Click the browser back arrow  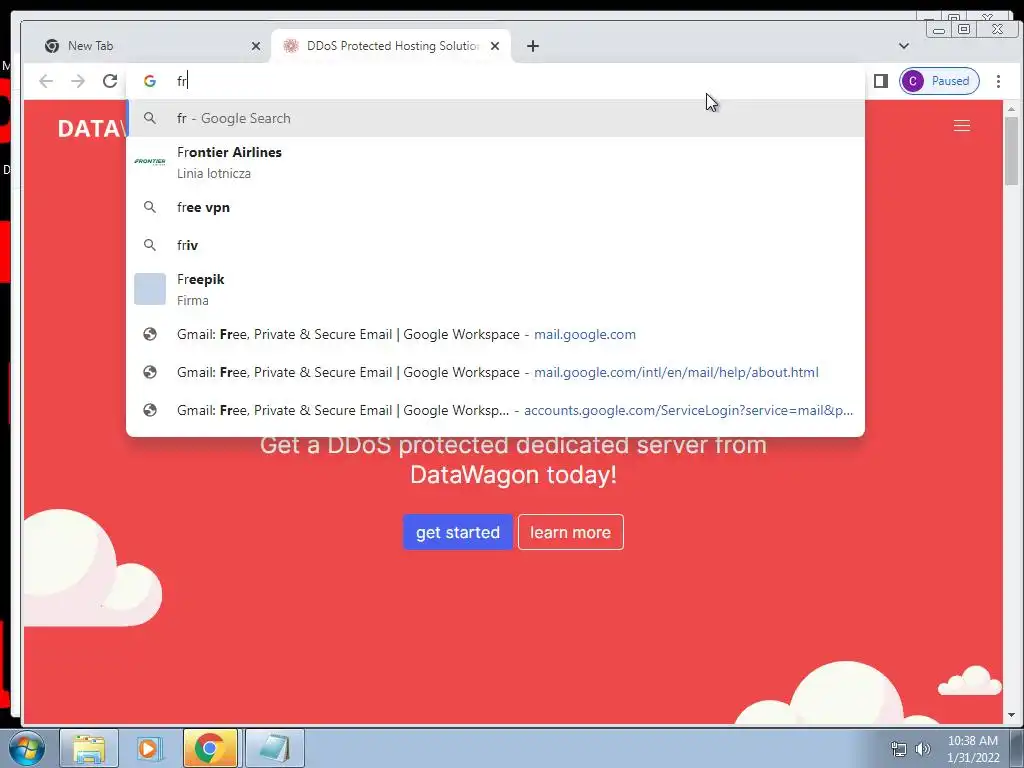pyautogui.click(x=46, y=81)
